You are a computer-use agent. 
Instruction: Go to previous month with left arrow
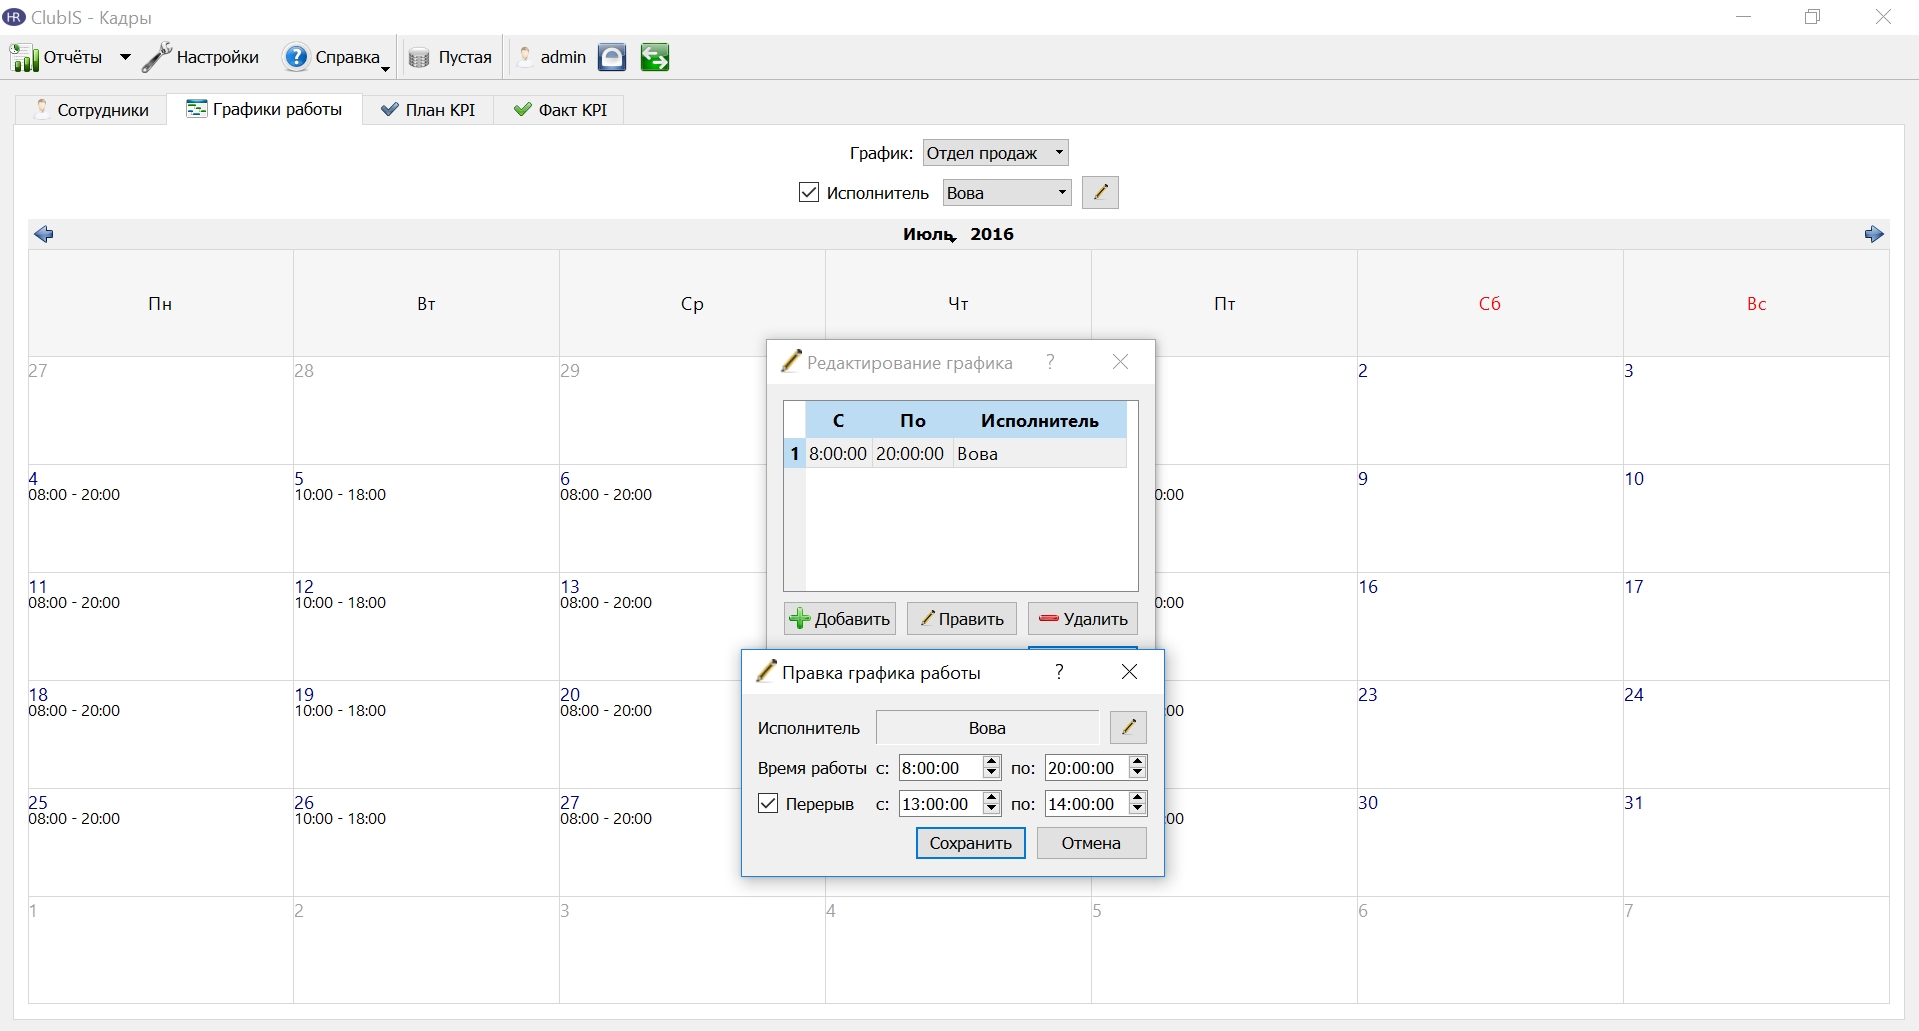coord(43,234)
